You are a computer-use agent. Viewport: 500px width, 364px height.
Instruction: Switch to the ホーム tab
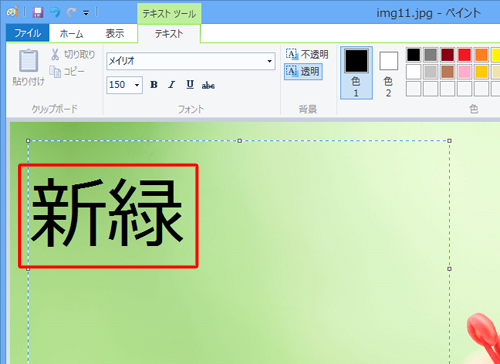point(71,33)
